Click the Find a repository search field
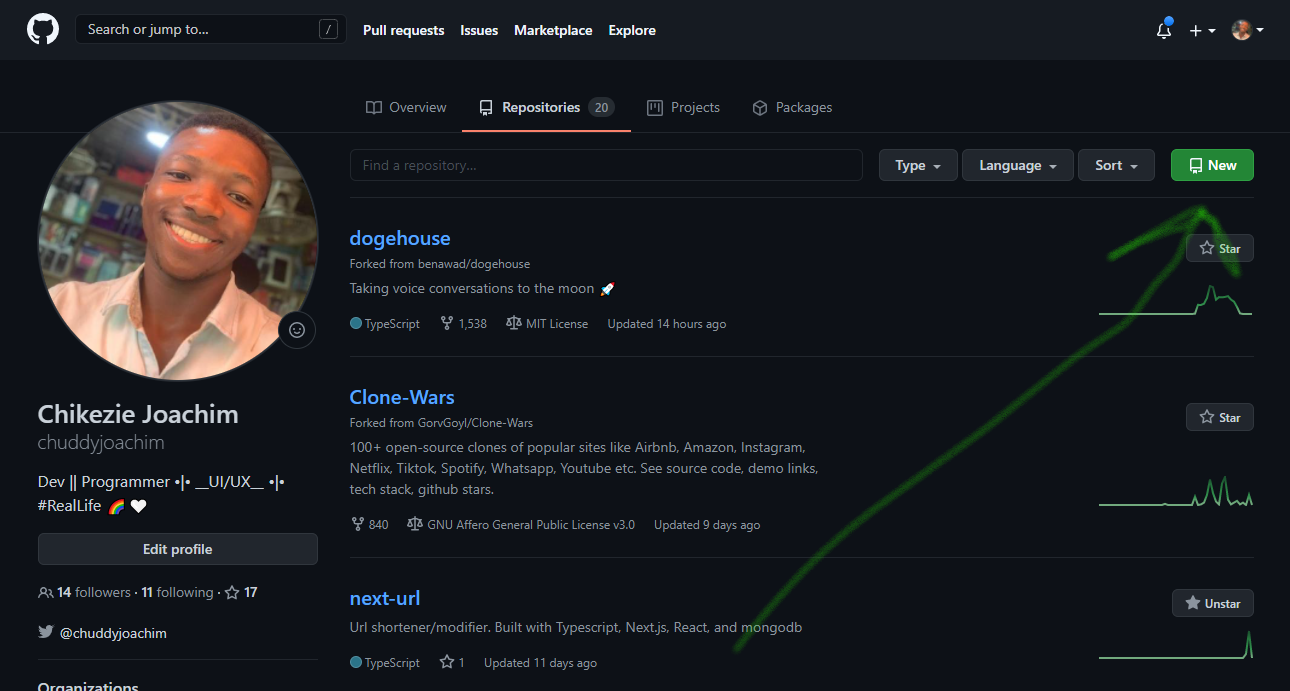 pos(605,165)
